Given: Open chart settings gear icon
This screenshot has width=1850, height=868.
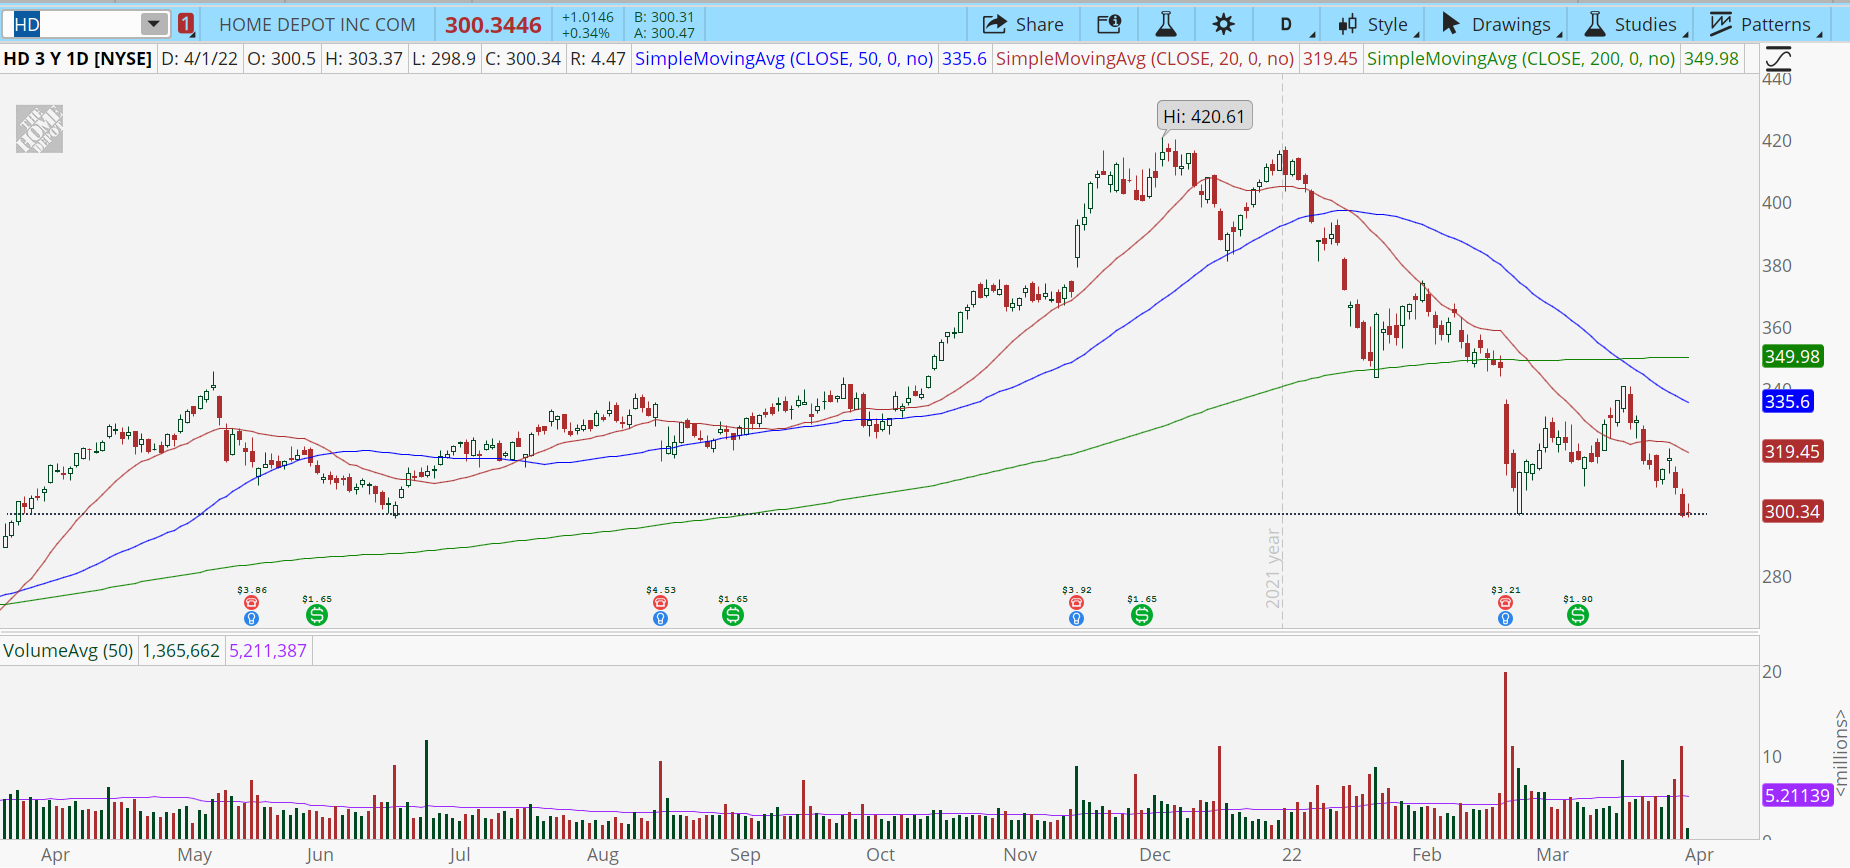Looking at the screenshot, I should 1223,24.
